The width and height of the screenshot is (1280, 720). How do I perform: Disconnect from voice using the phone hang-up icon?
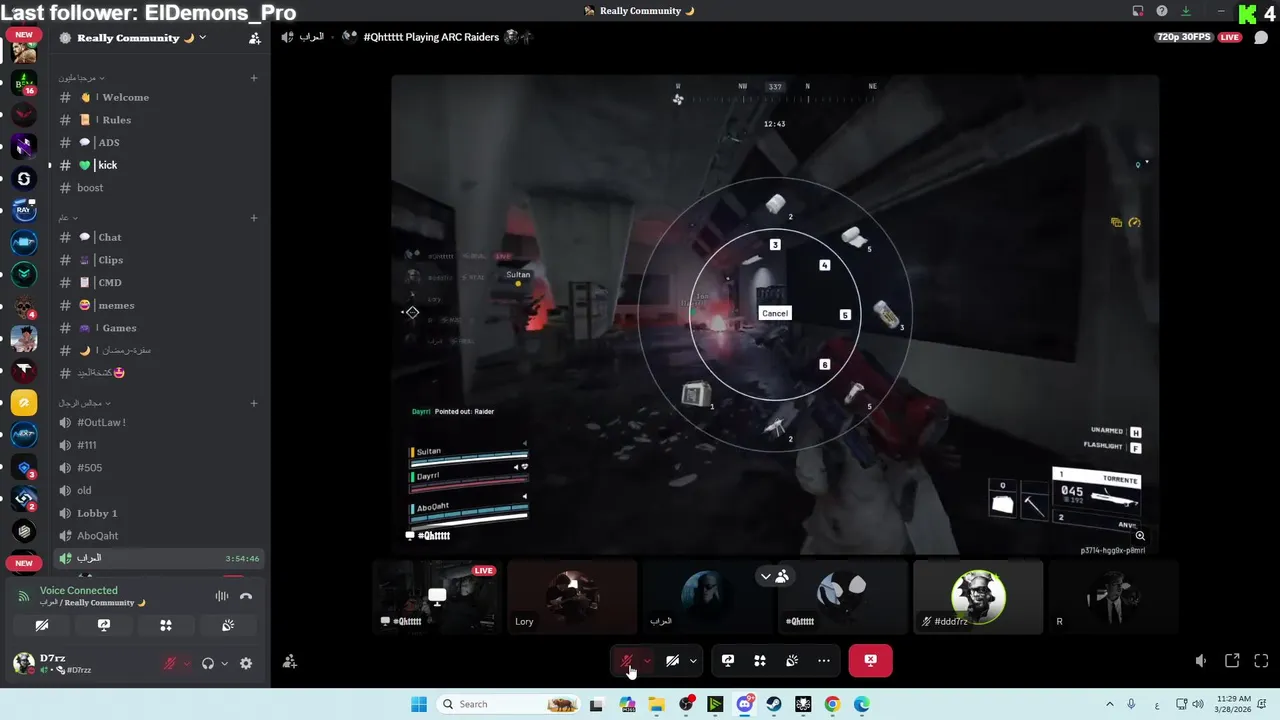246,596
